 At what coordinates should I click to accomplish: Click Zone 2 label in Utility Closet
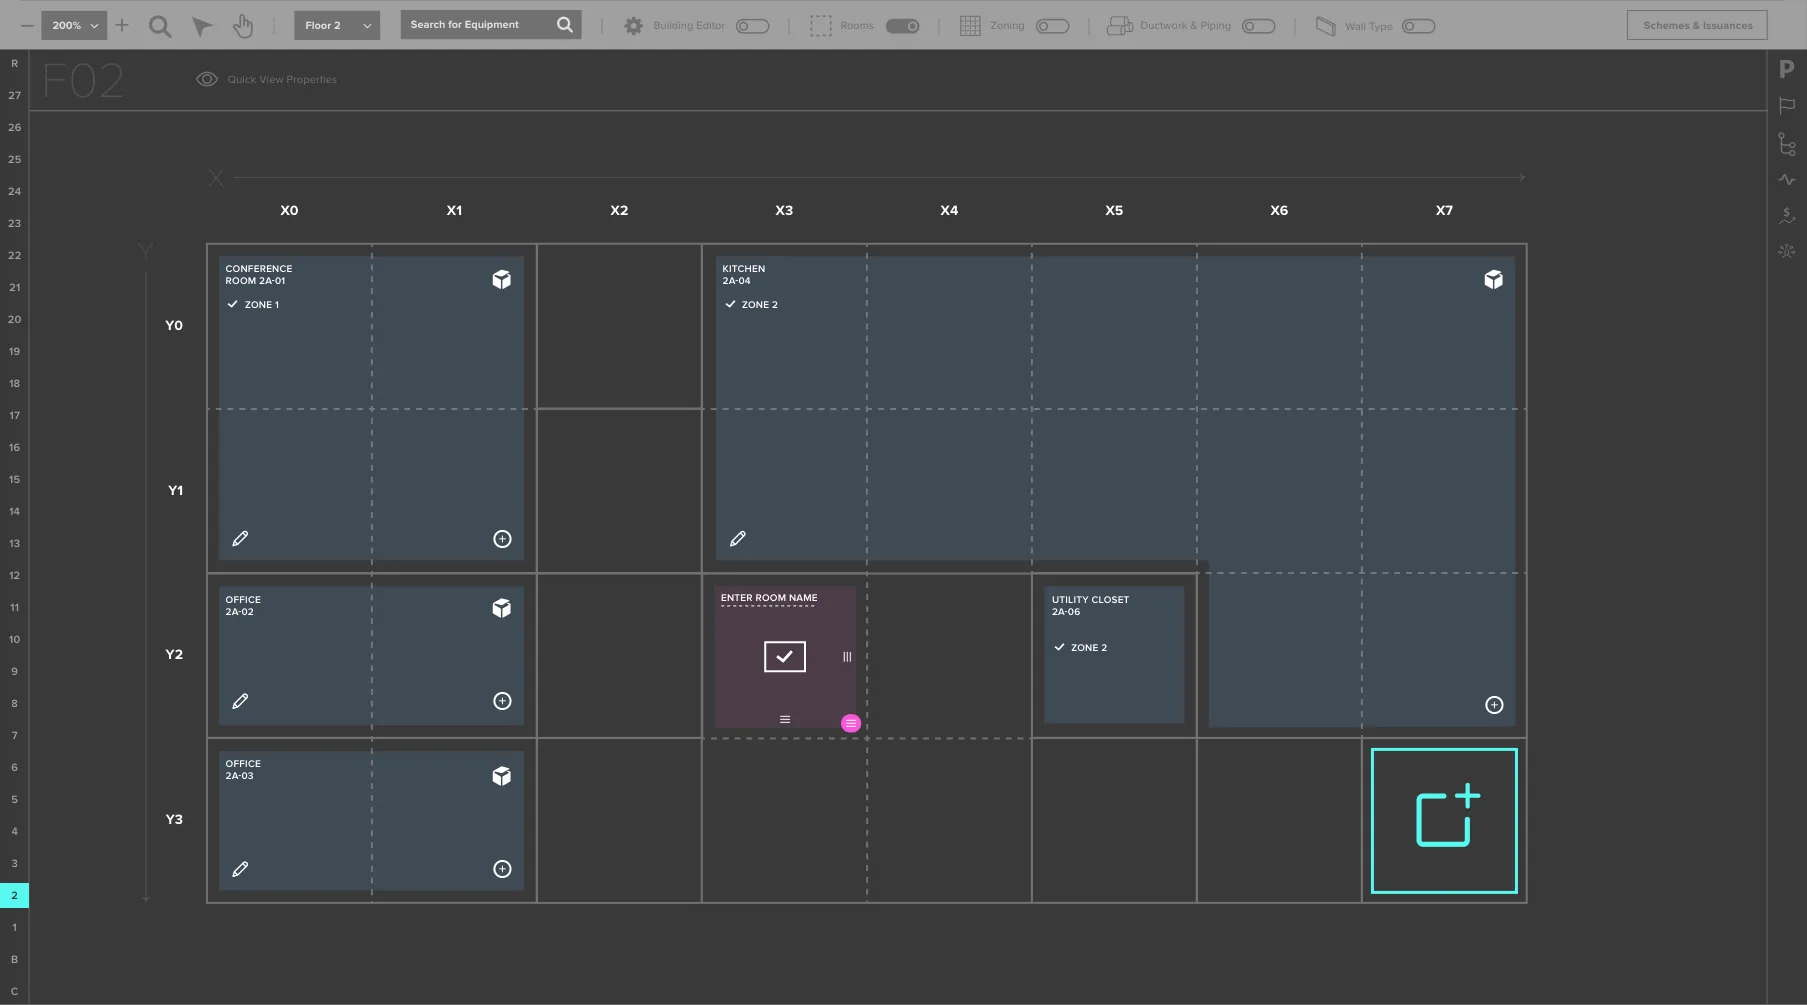point(1089,648)
